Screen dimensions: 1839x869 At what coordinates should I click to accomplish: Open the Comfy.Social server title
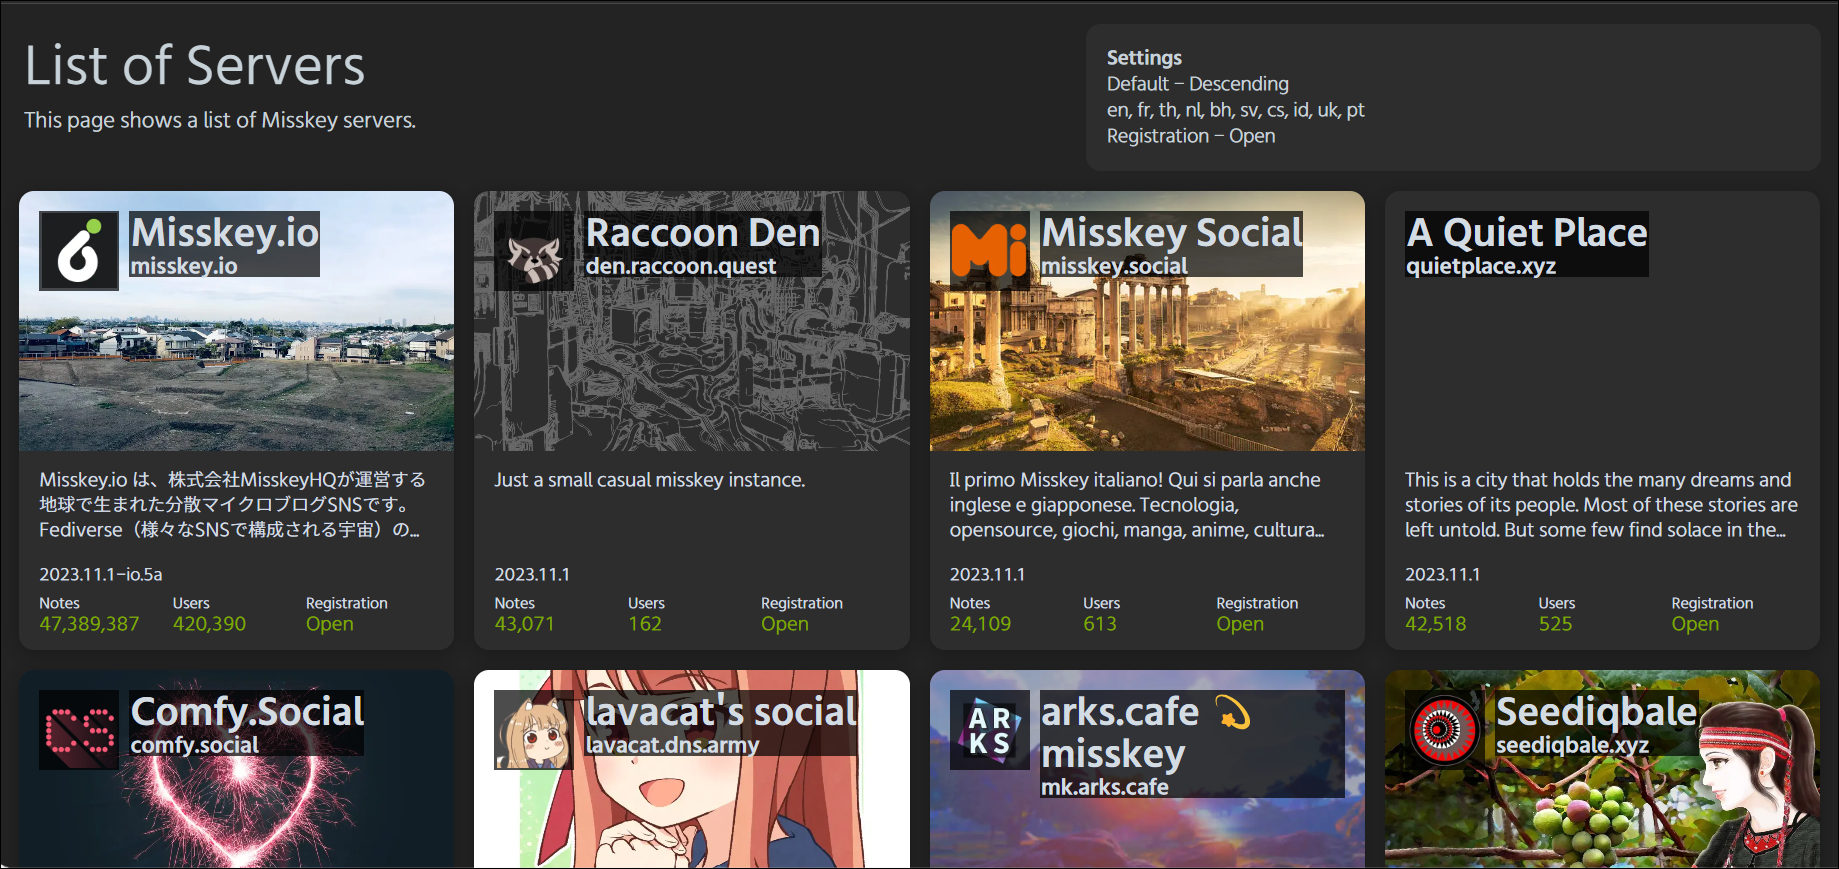pyautogui.click(x=247, y=711)
